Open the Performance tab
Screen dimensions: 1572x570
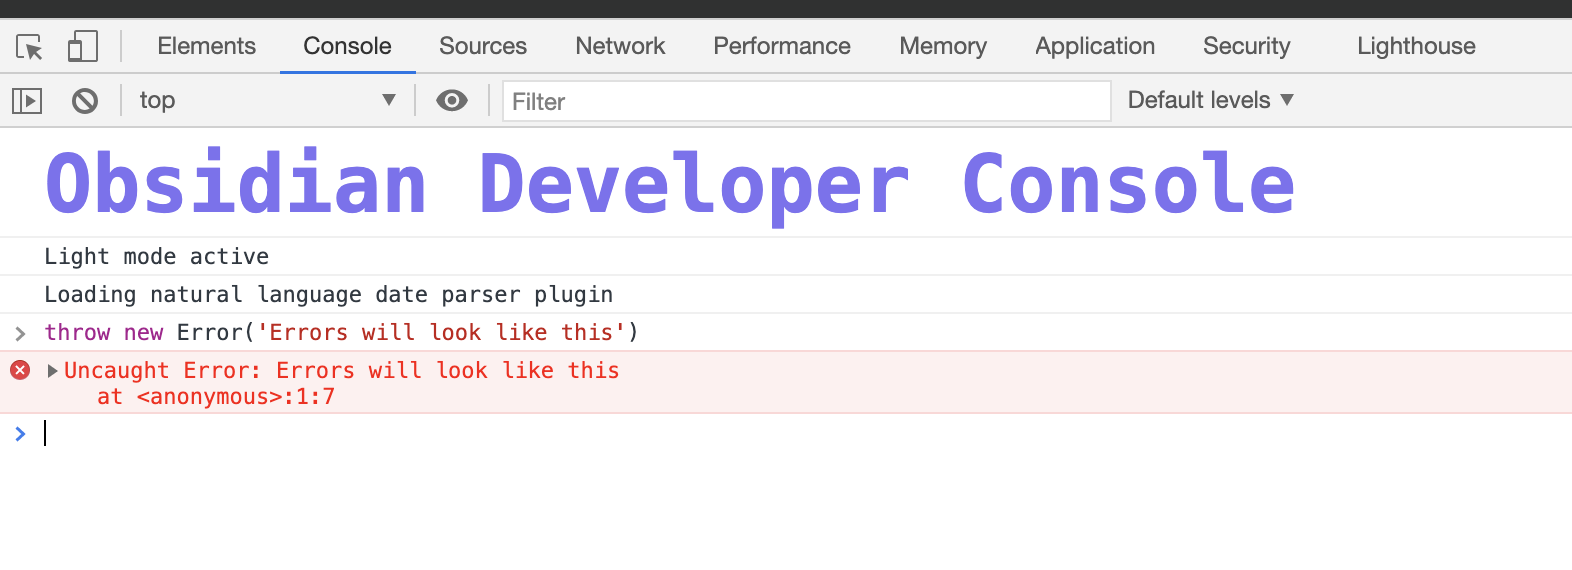click(x=782, y=46)
